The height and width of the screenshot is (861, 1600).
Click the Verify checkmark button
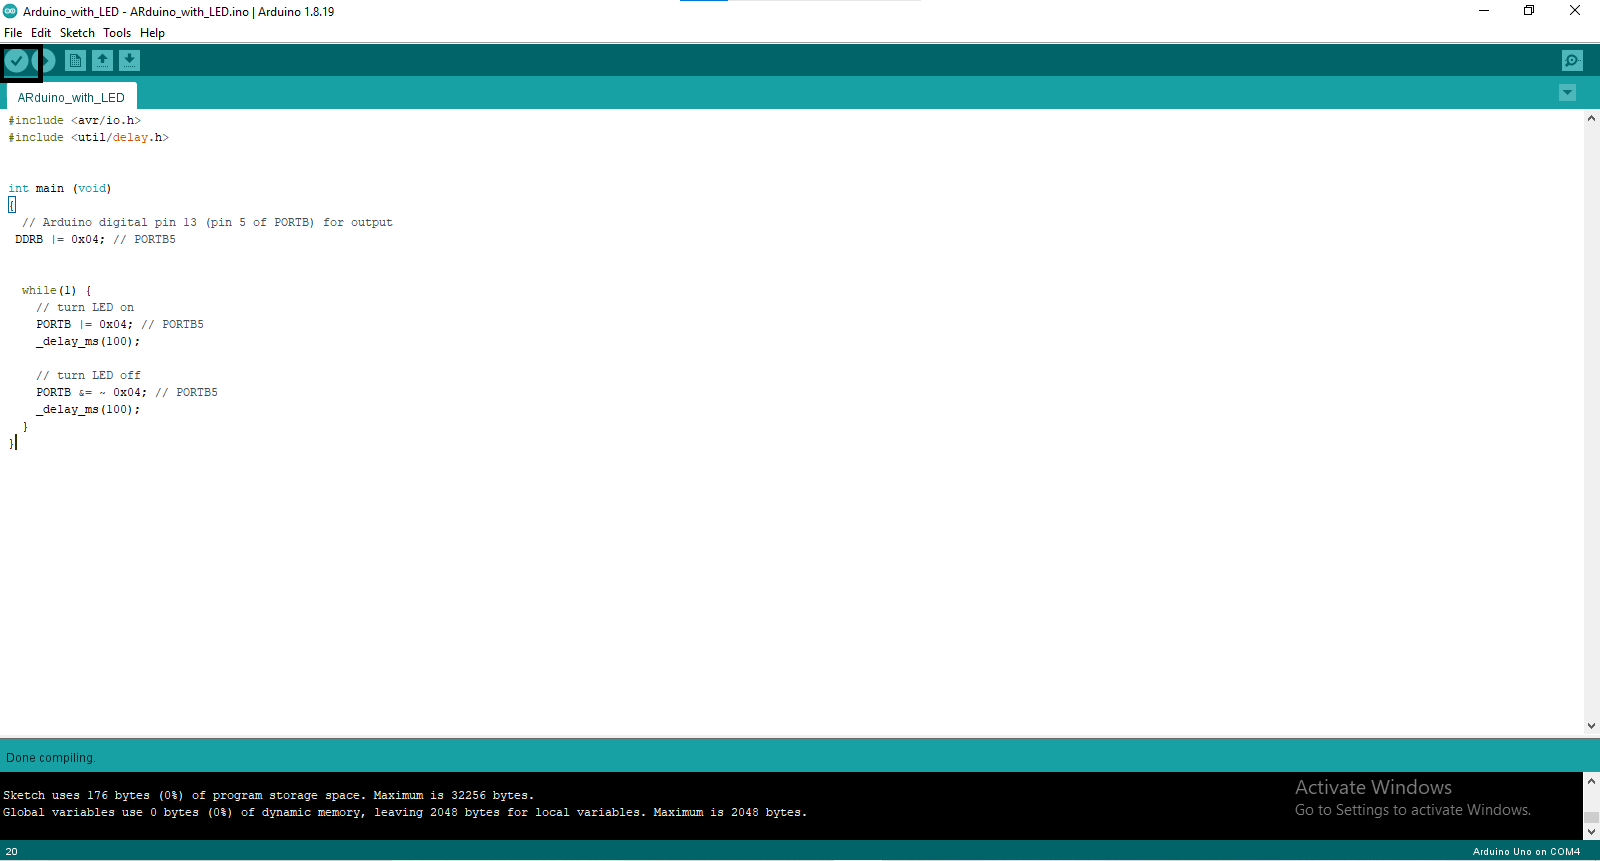[x=17, y=61]
